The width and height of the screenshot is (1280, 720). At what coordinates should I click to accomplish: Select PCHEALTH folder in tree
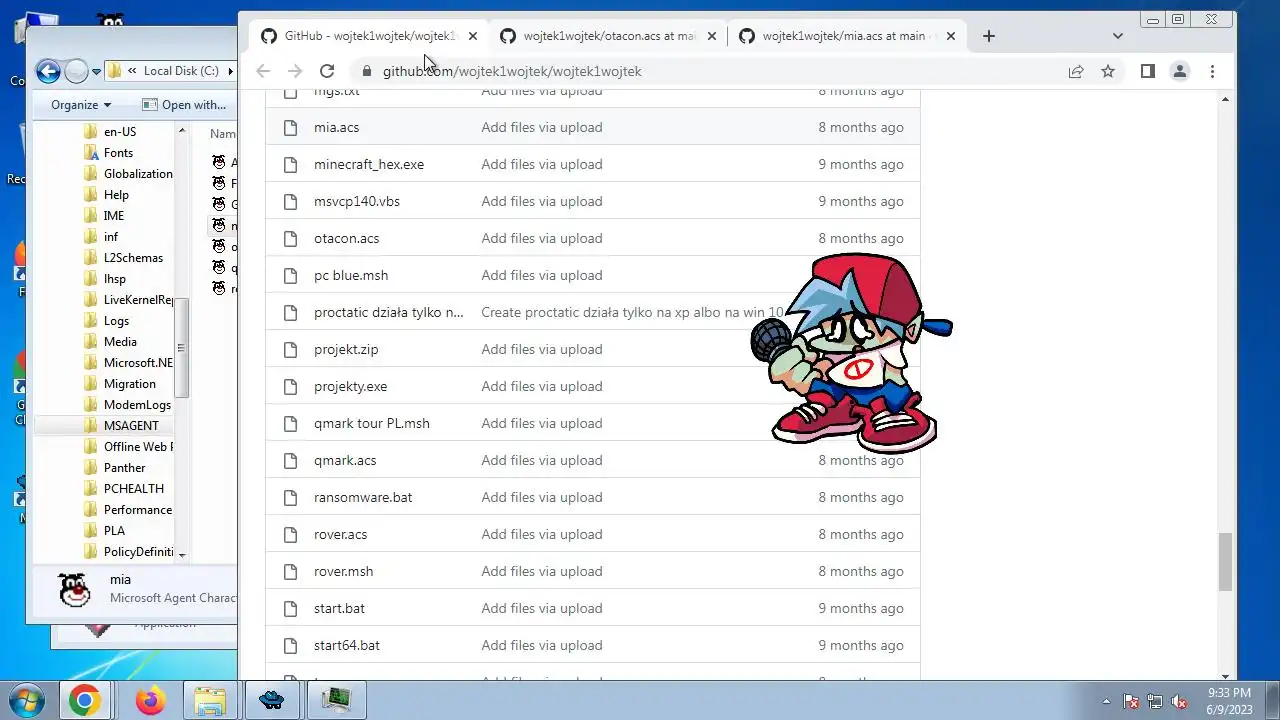pyautogui.click(x=134, y=488)
